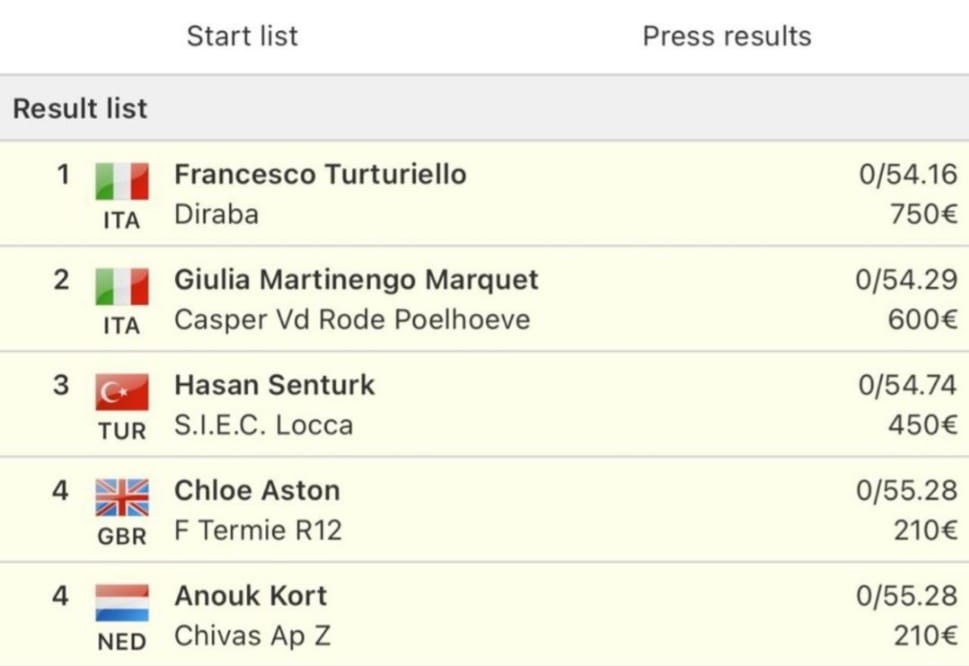Click the winning score 0/54.16

click(x=908, y=174)
